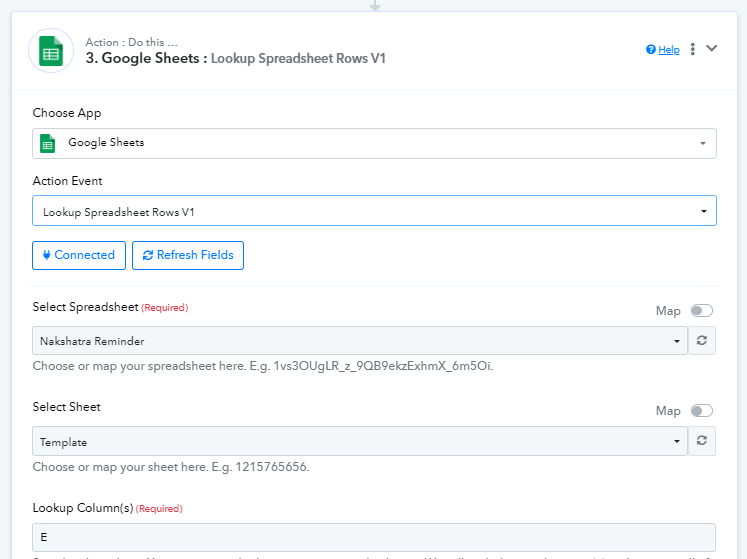Click the Lookup Column(s) input field

[374, 538]
